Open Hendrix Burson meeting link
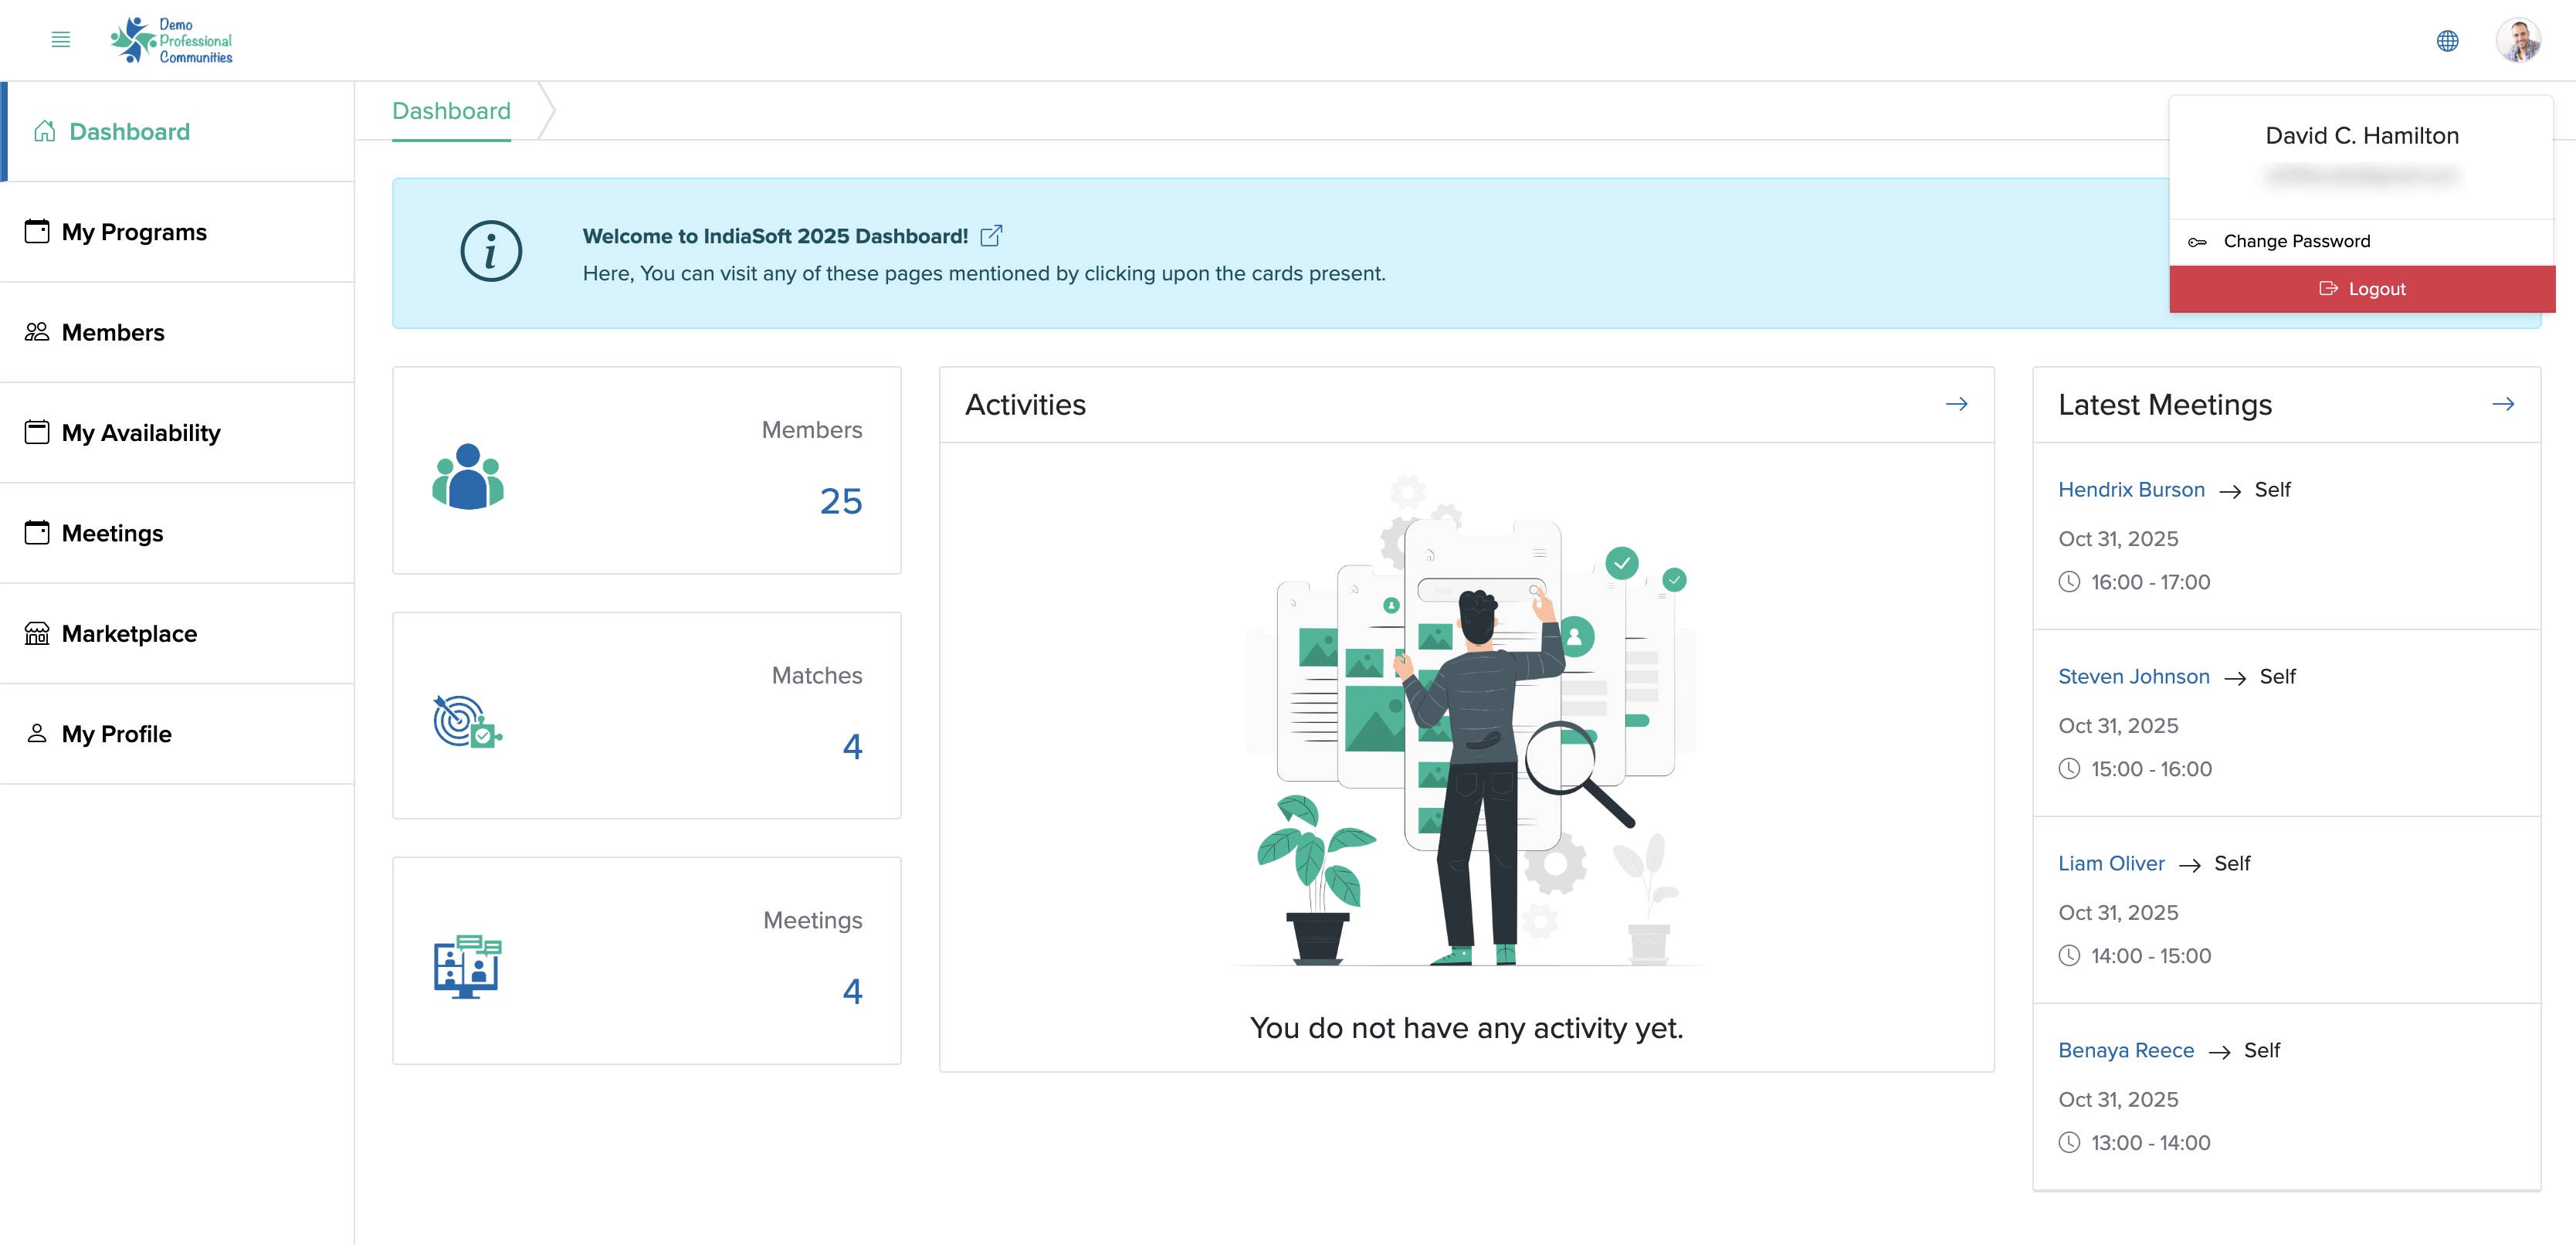This screenshot has width=2576, height=1245. tap(2131, 489)
